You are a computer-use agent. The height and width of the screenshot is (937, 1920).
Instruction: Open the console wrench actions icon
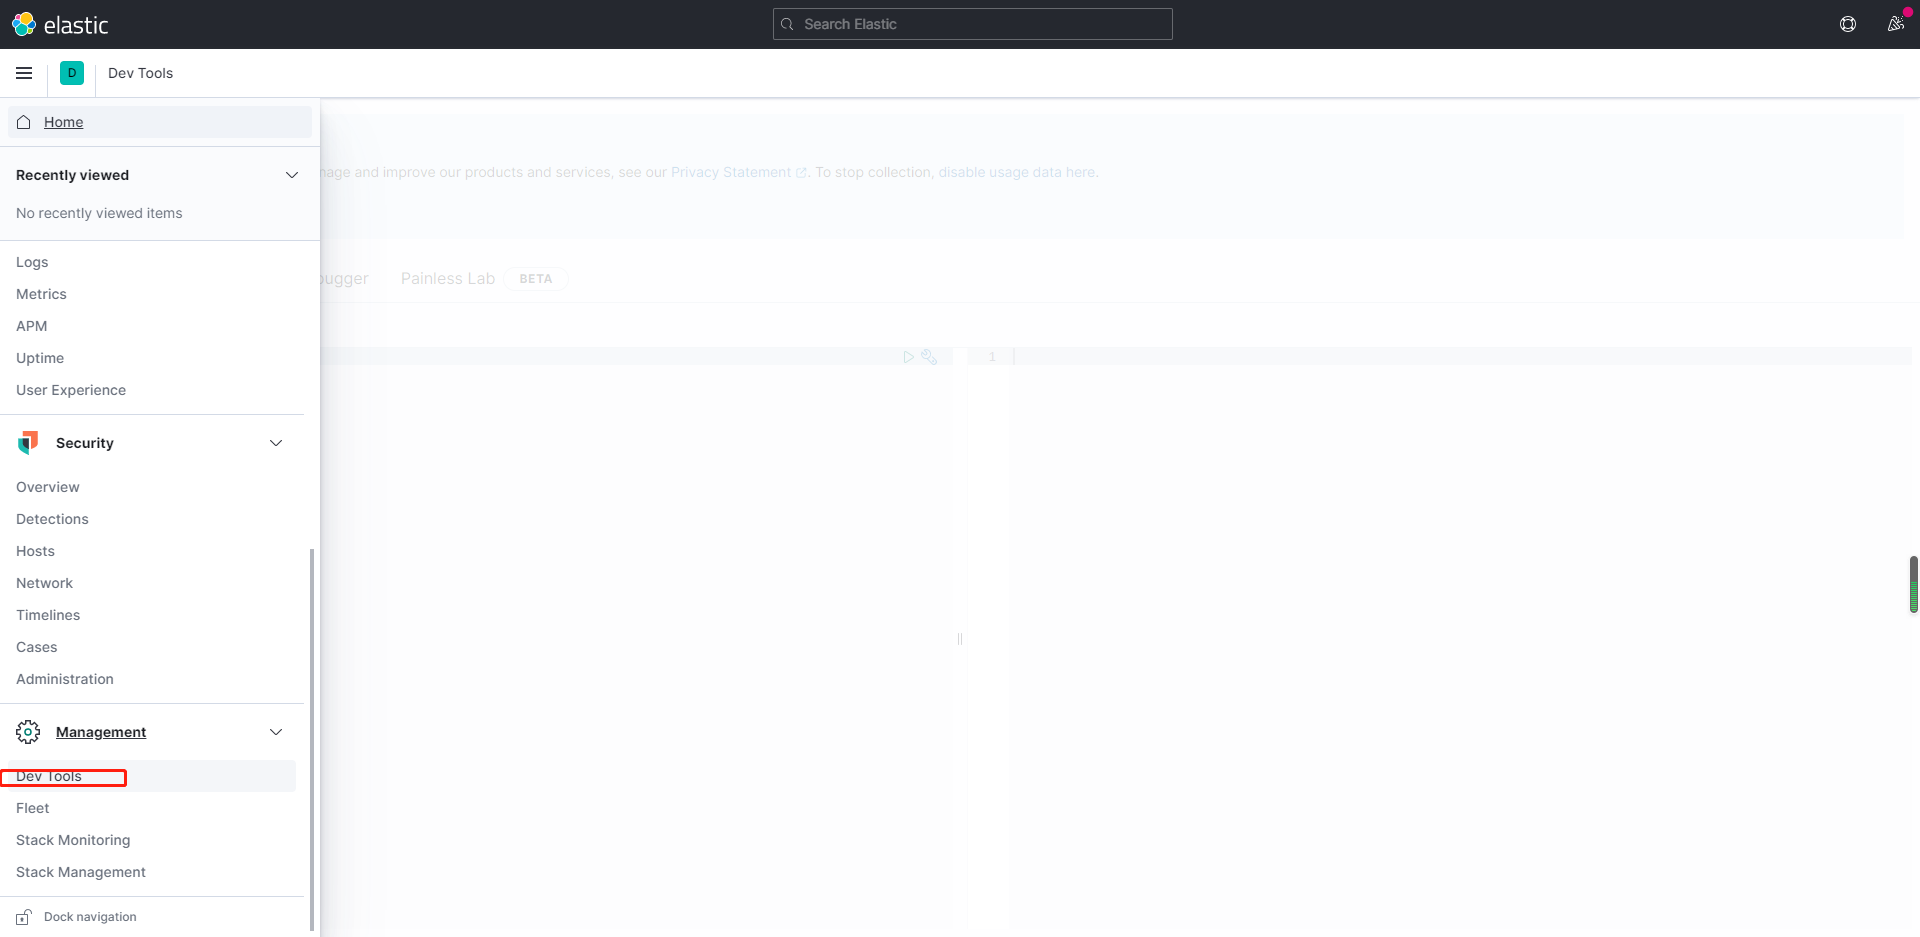pos(929,357)
